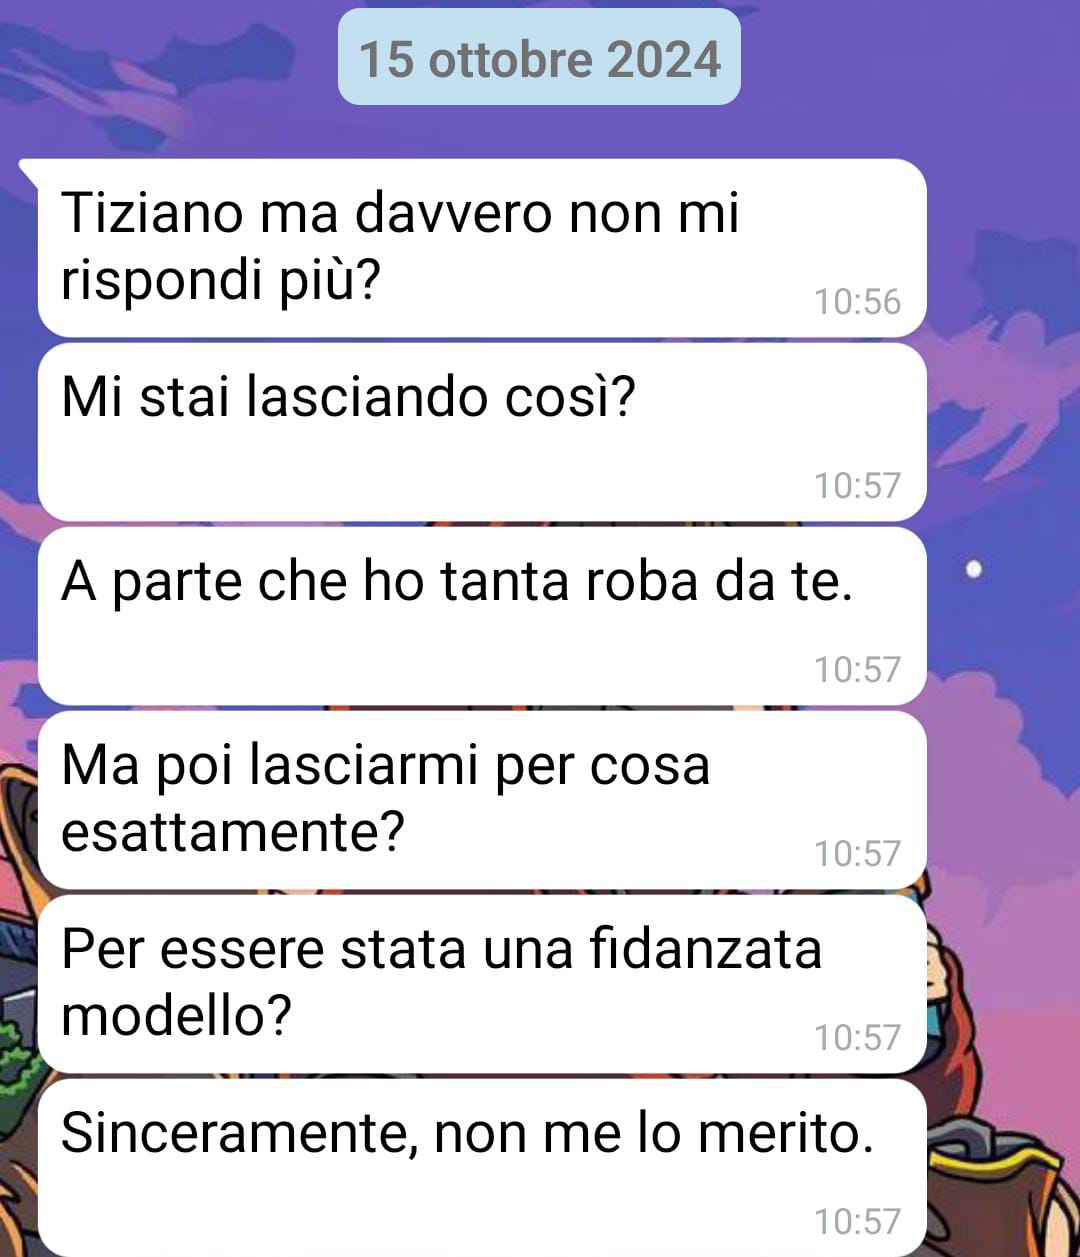Click the white dot on the chat wallpaper
This screenshot has height=1257, width=1080.
point(975,571)
